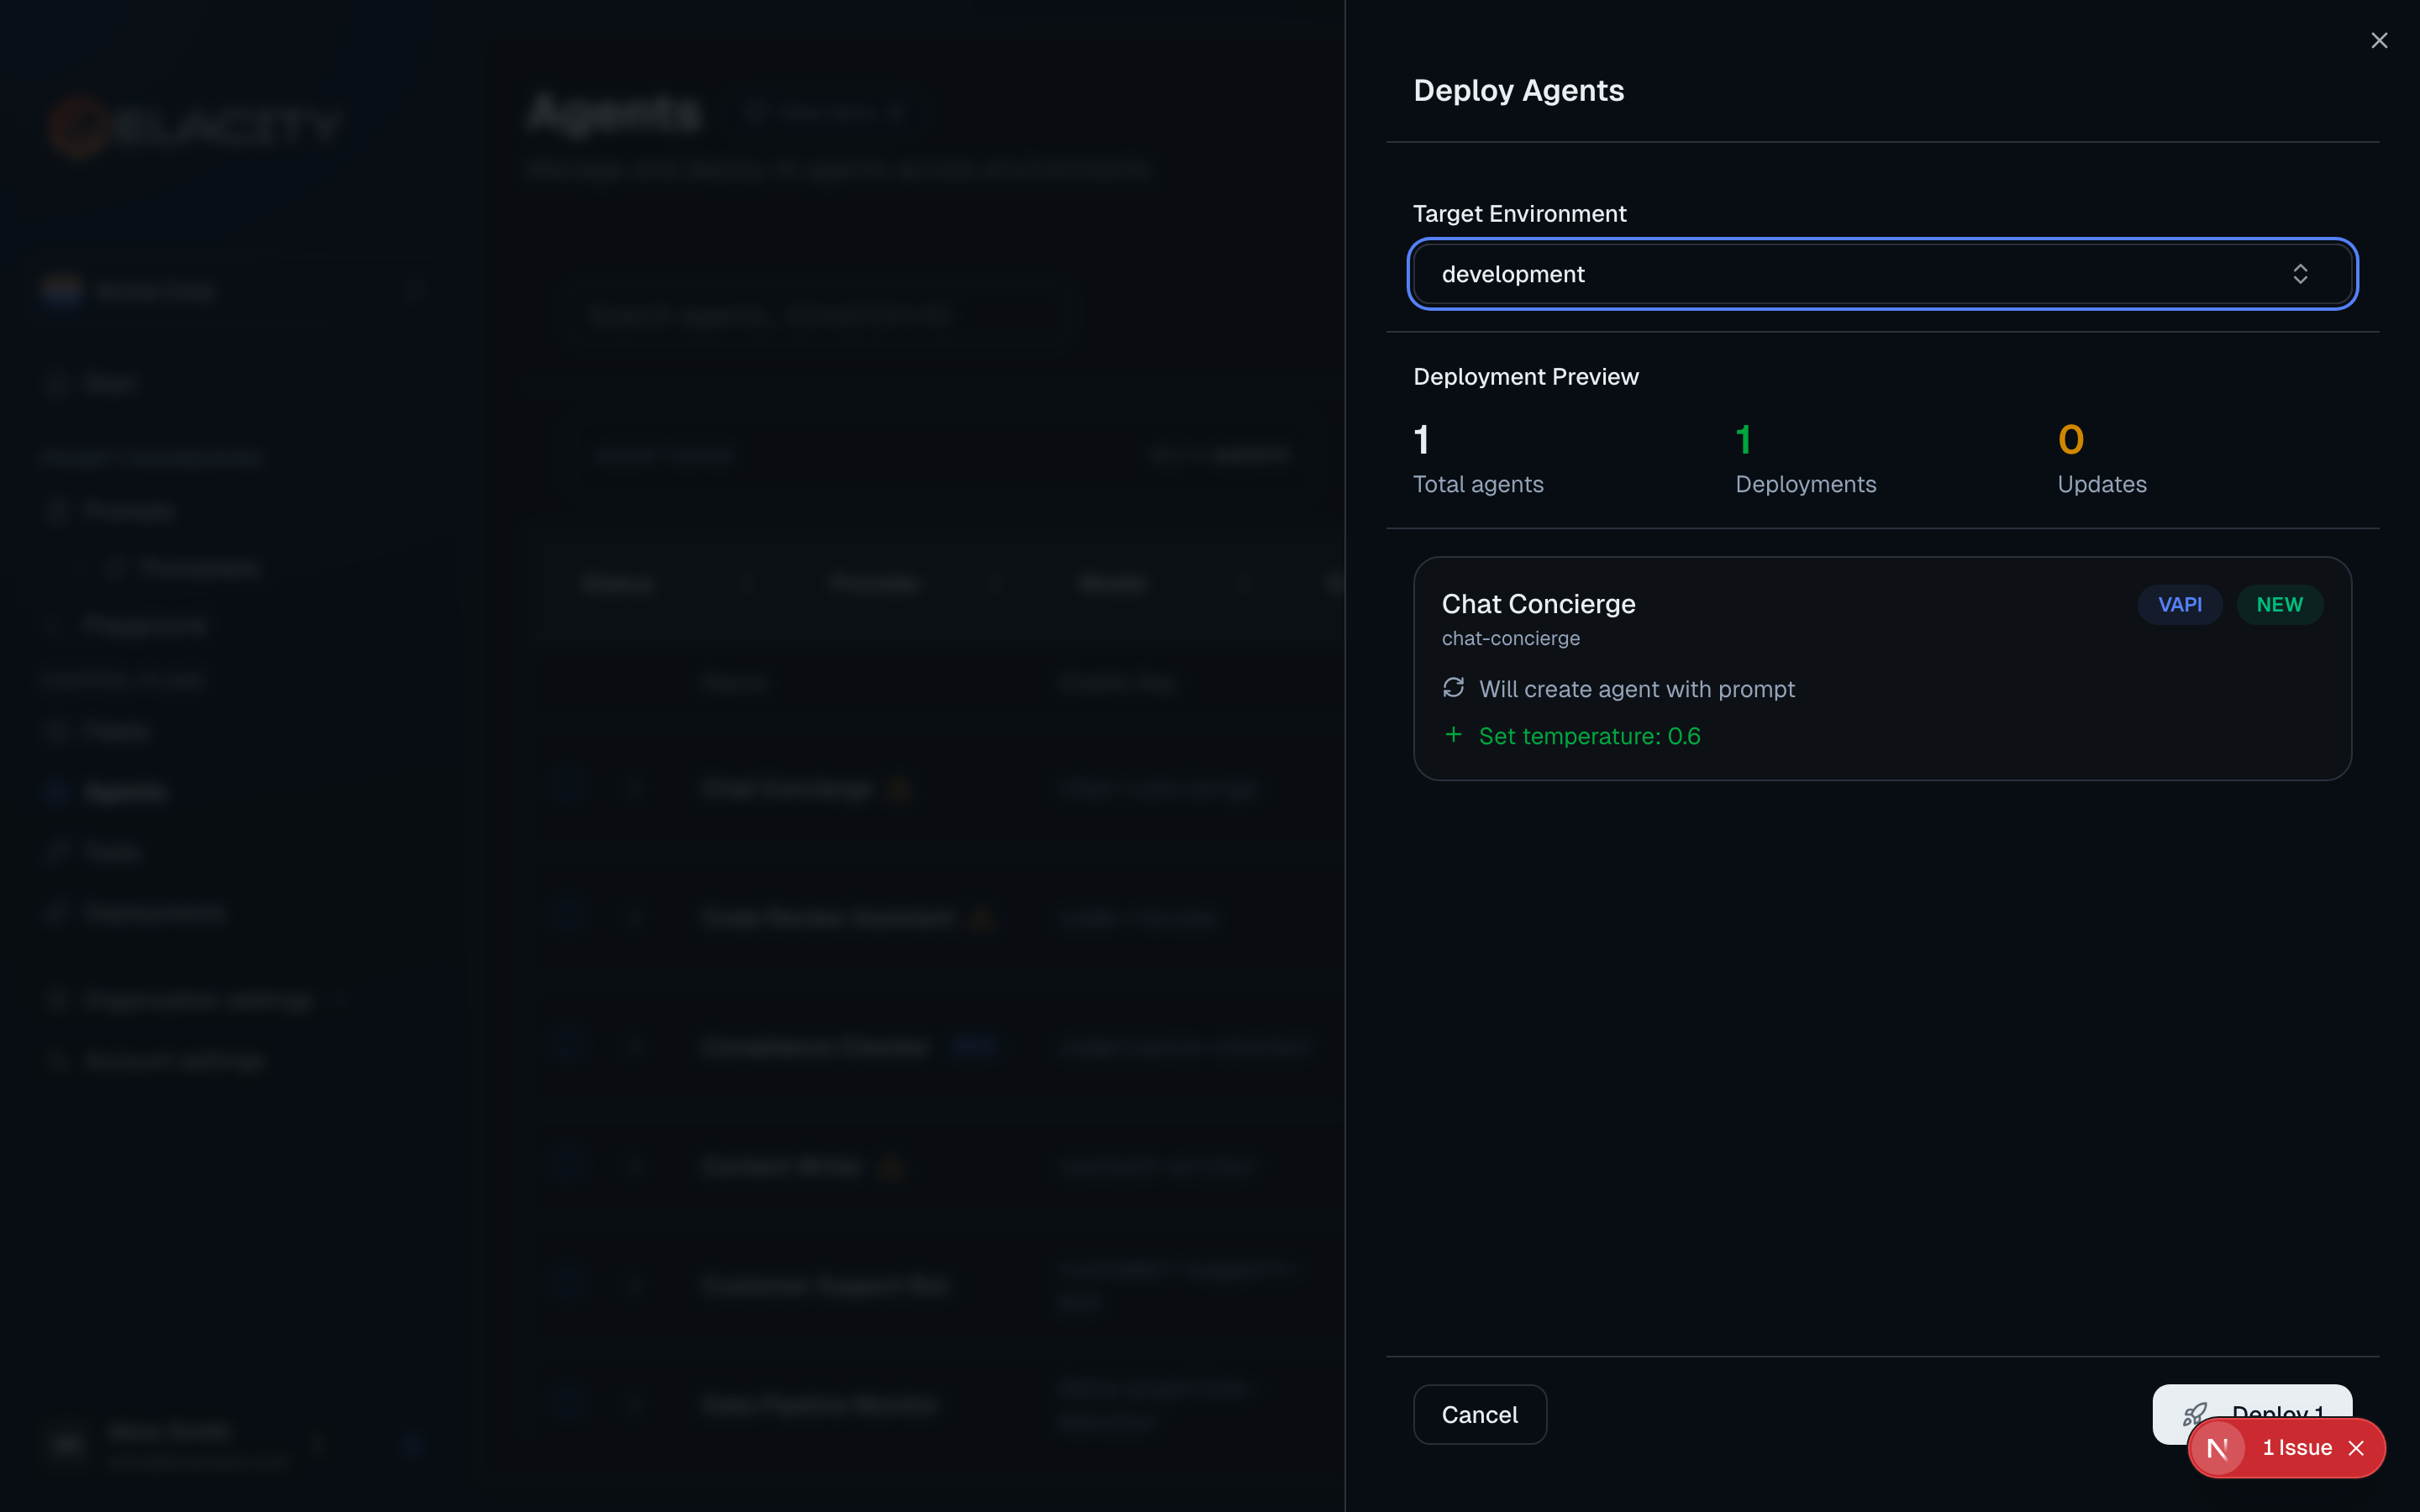Close the Deploy Agents panel
The image size is (2420, 1512).
[2381, 40]
